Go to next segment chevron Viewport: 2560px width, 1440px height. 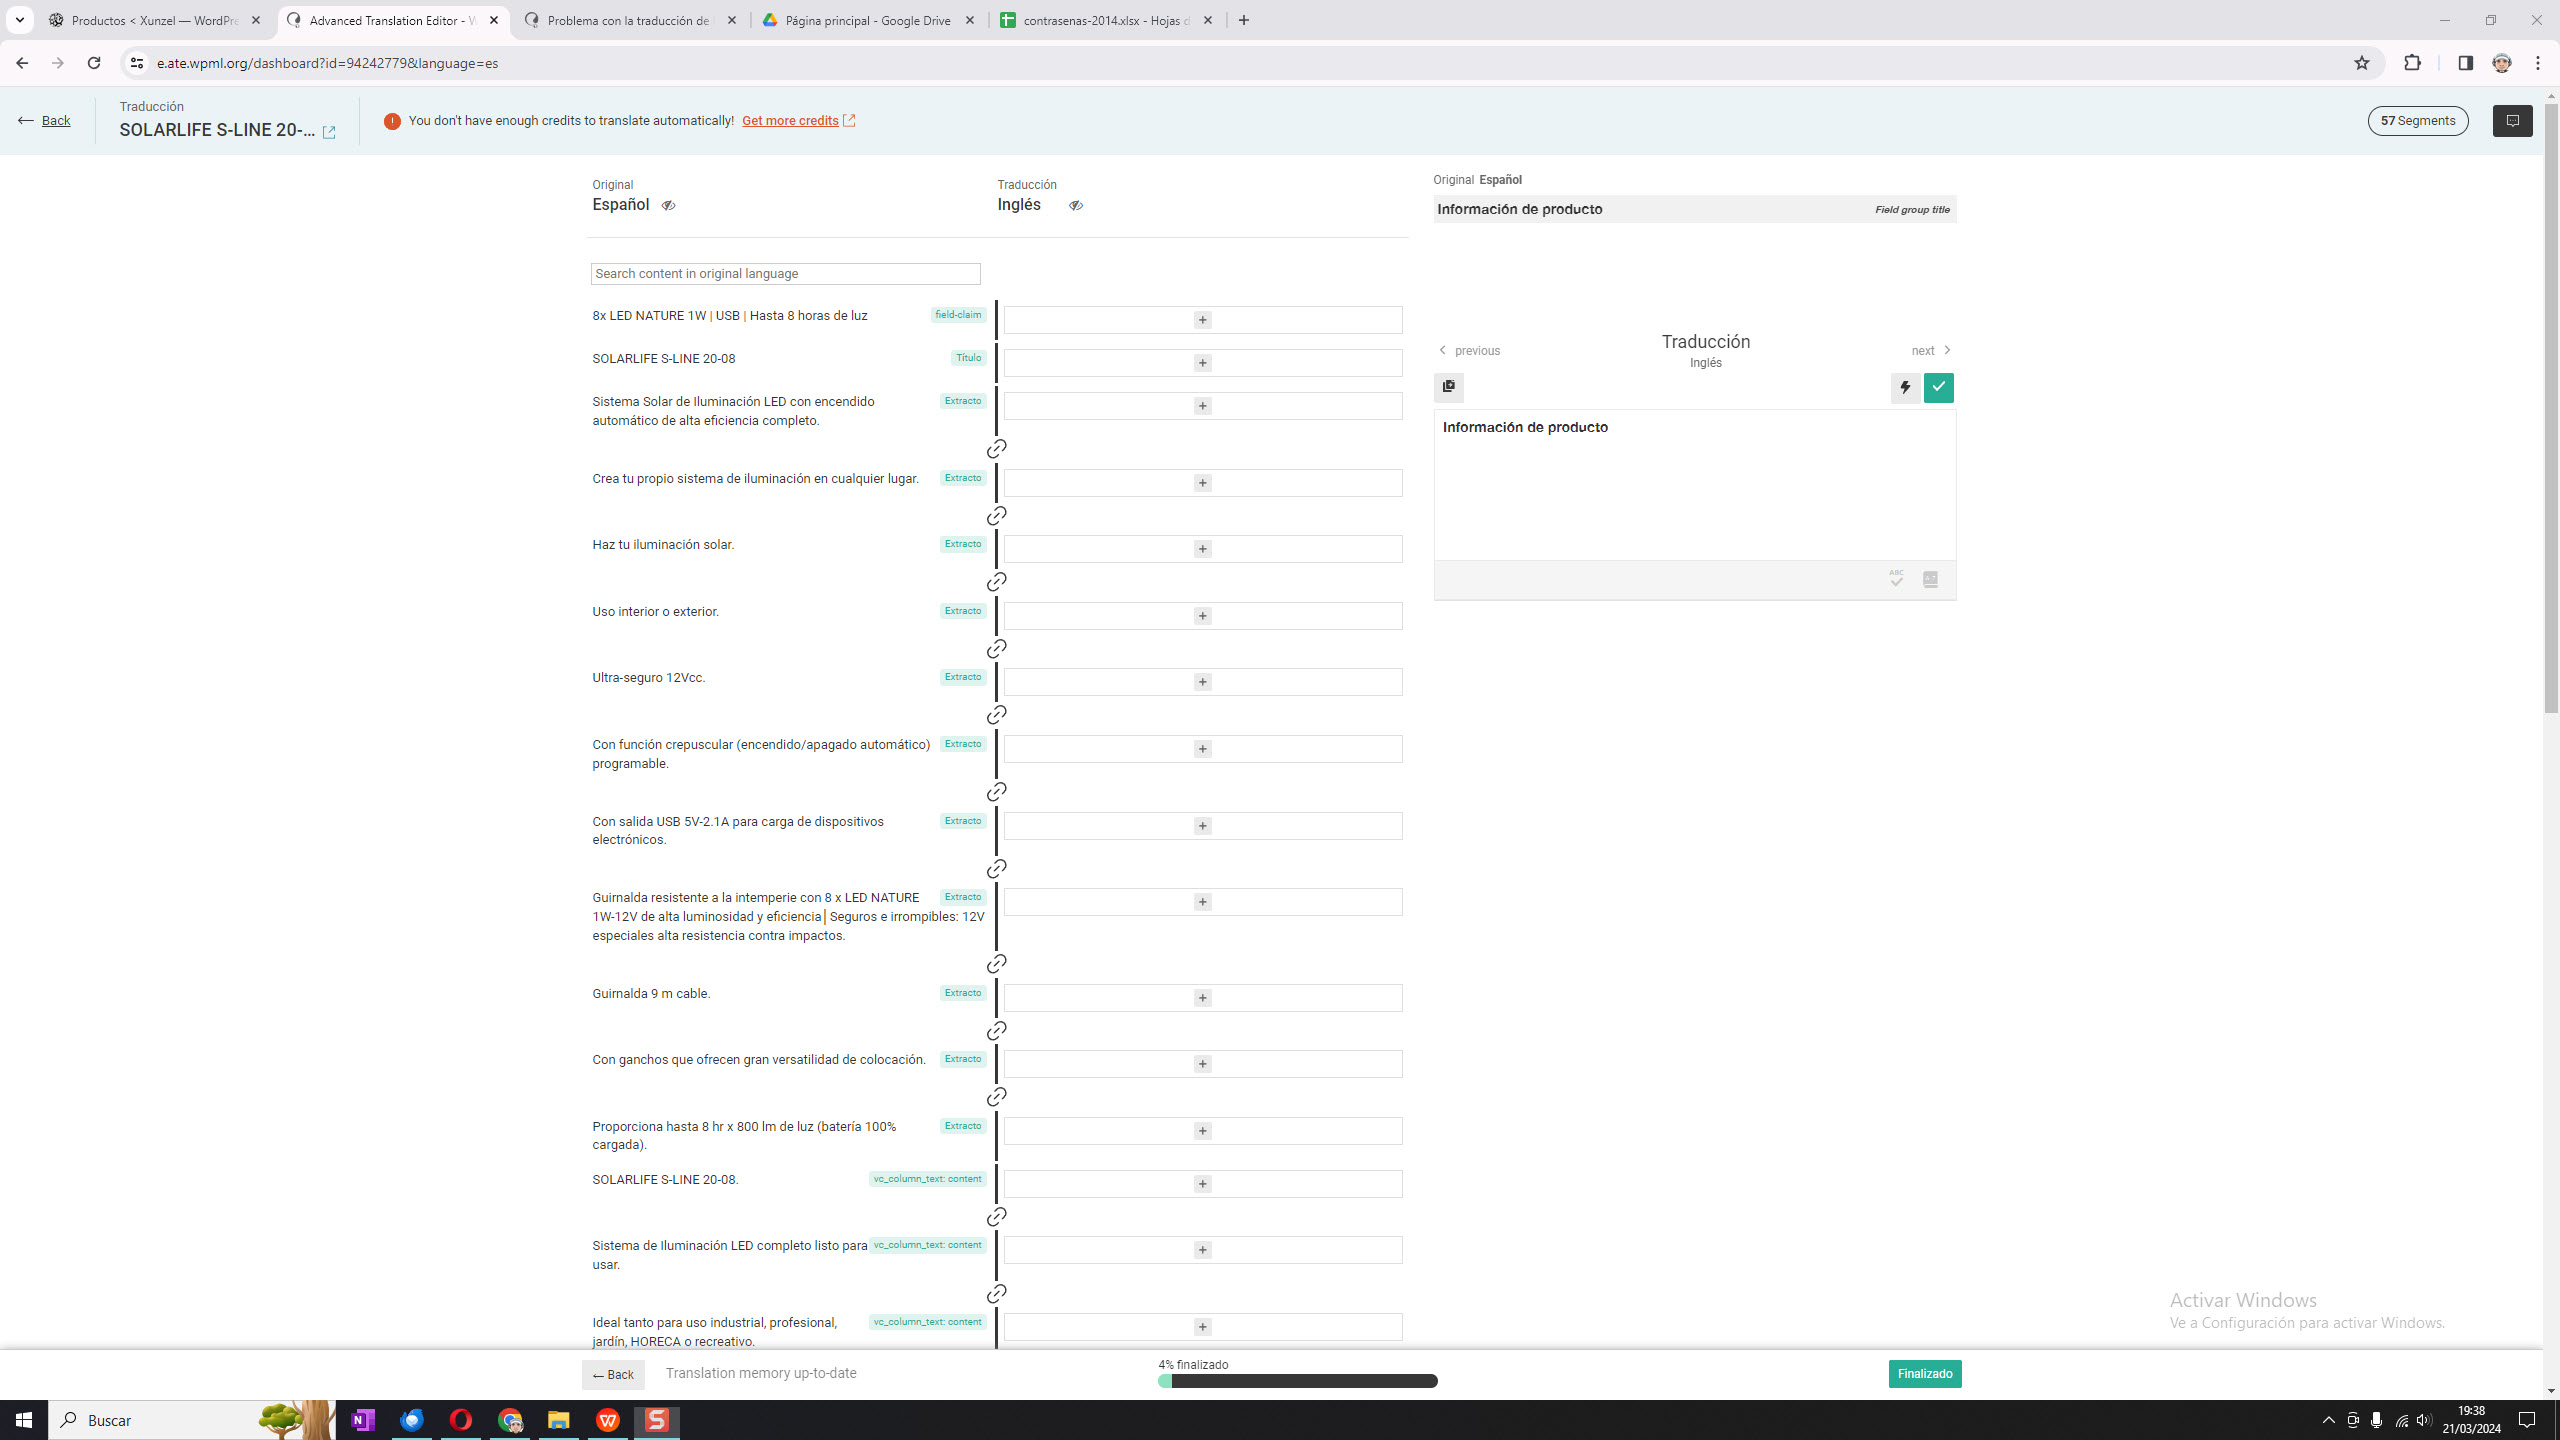click(x=1946, y=350)
